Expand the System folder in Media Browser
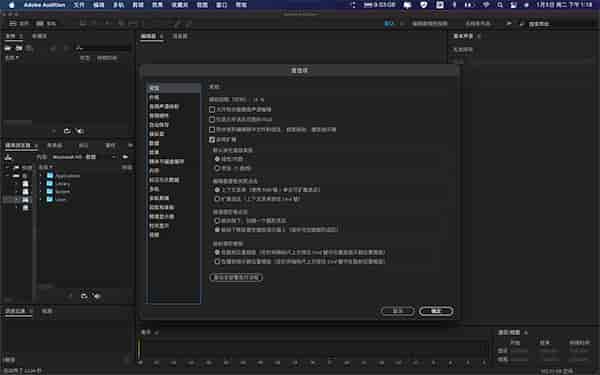This screenshot has height=375, width=600. 41,191
